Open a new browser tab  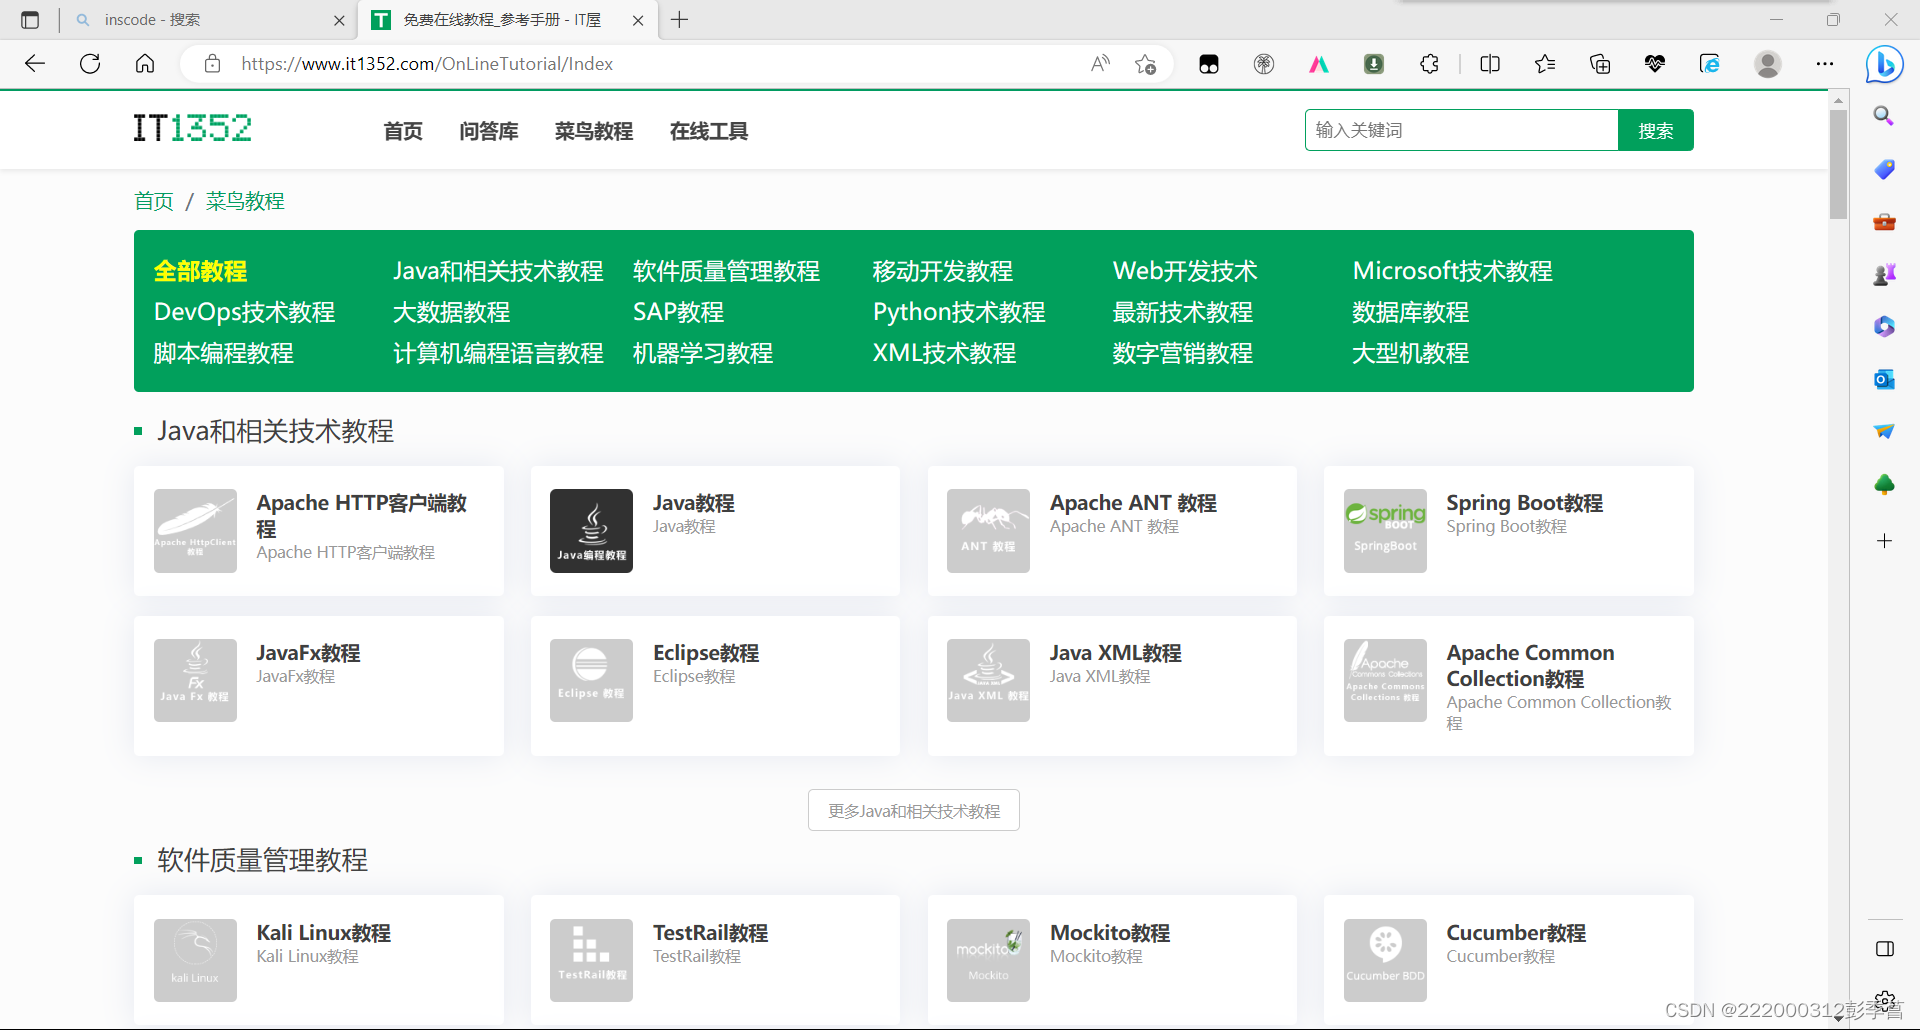pos(680,20)
